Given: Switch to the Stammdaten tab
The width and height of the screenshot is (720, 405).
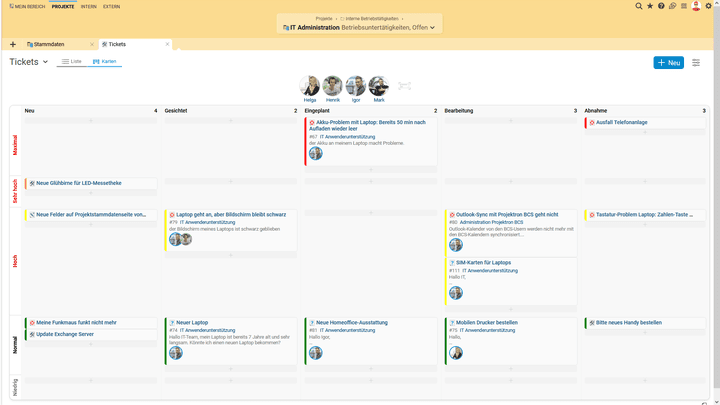Looking at the screenshot, I should pos(49,44).
